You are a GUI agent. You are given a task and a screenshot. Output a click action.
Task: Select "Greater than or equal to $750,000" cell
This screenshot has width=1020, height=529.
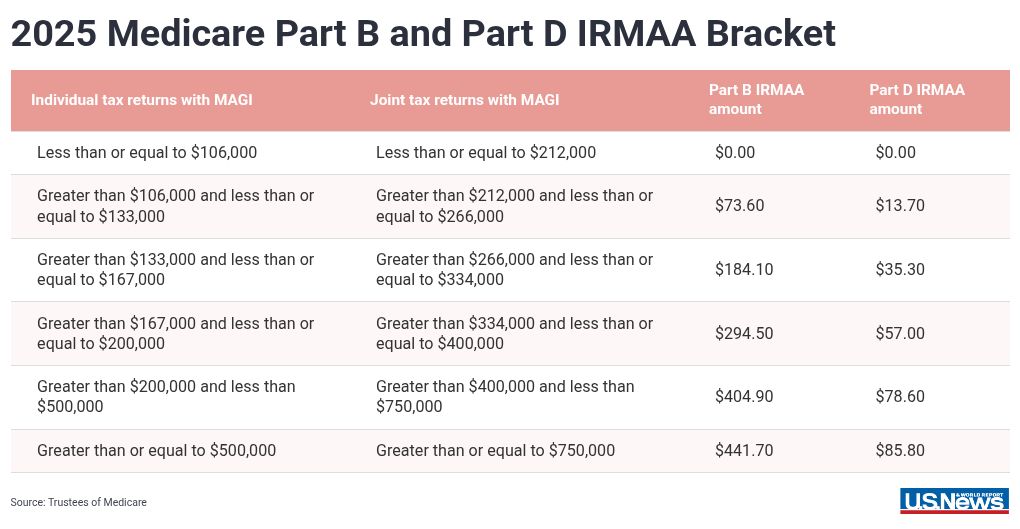495,451
